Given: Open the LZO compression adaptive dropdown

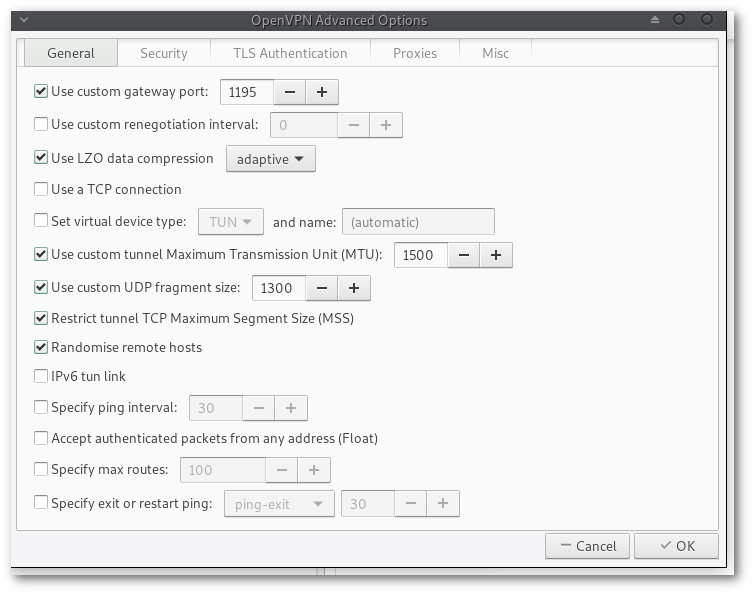Looking at the screenshot, I should (271, 159).
